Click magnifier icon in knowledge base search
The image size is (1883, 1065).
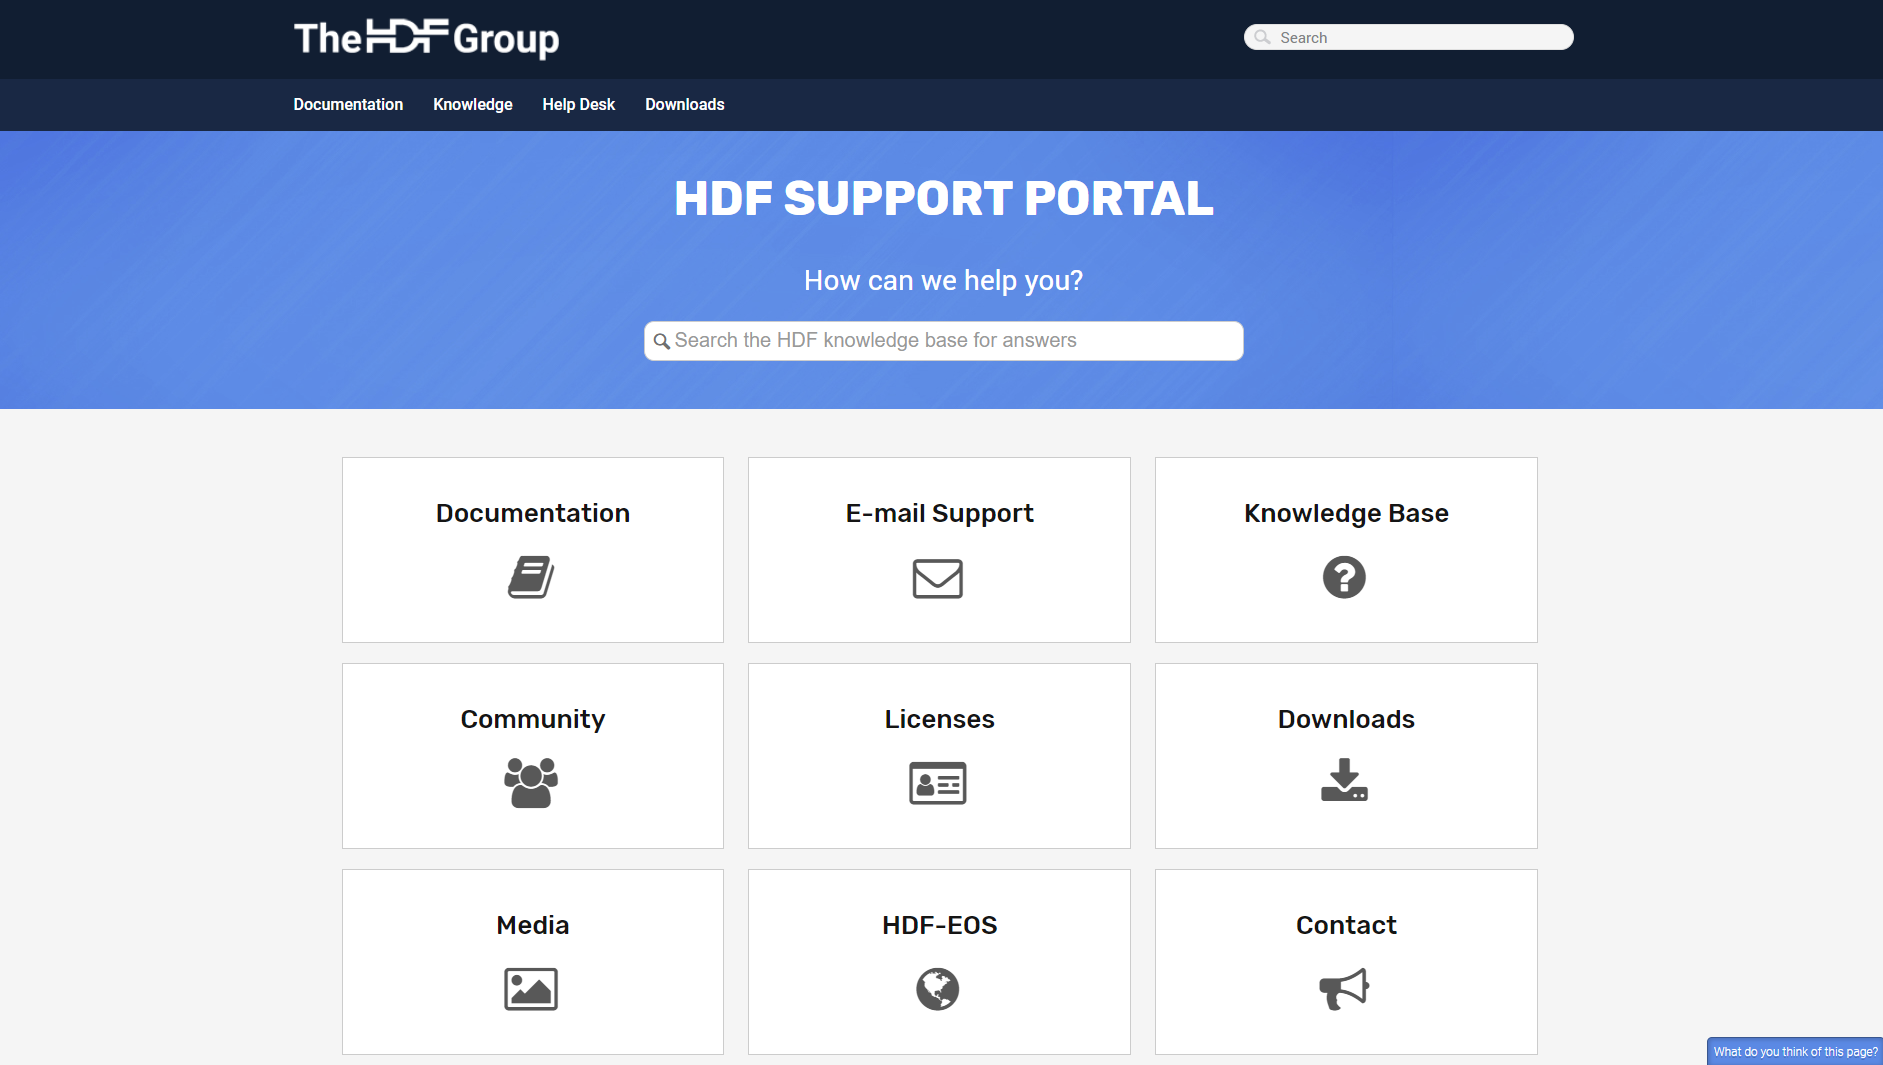click(x=661, y=341)
